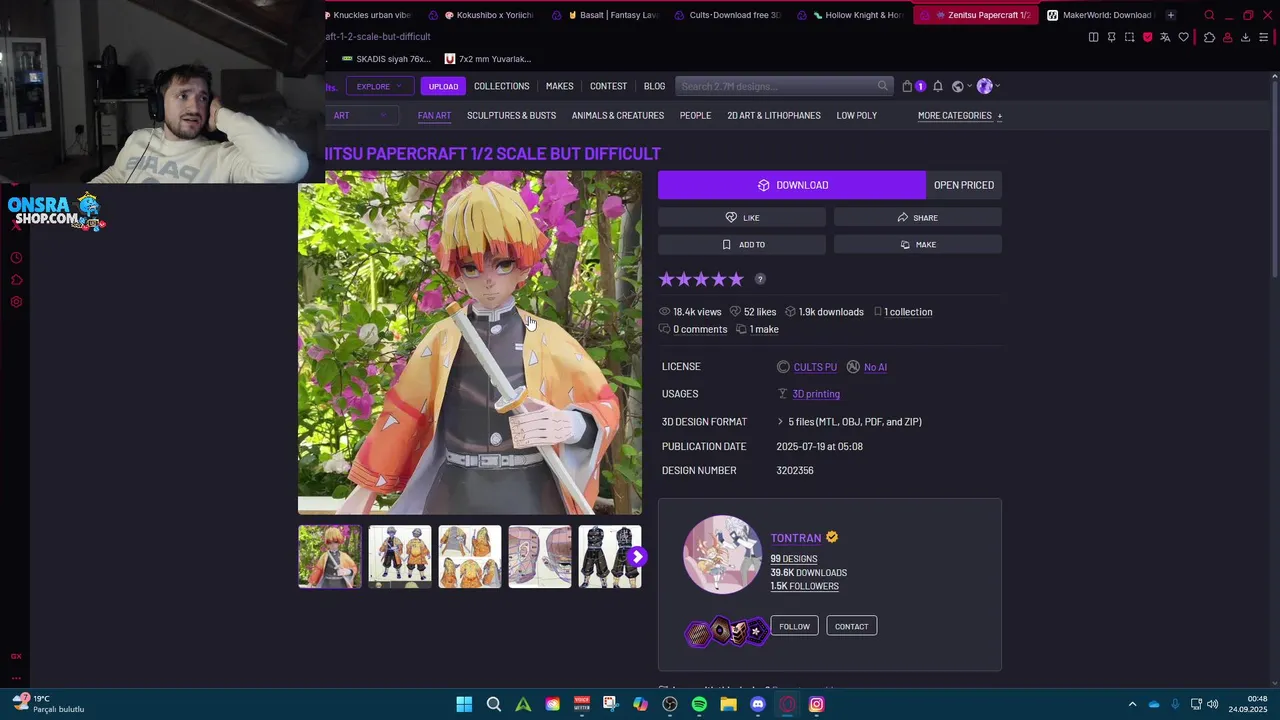1280x720 pixels.
Task: Open the CULTS PU license link
Action: click(x=815, y=367)
